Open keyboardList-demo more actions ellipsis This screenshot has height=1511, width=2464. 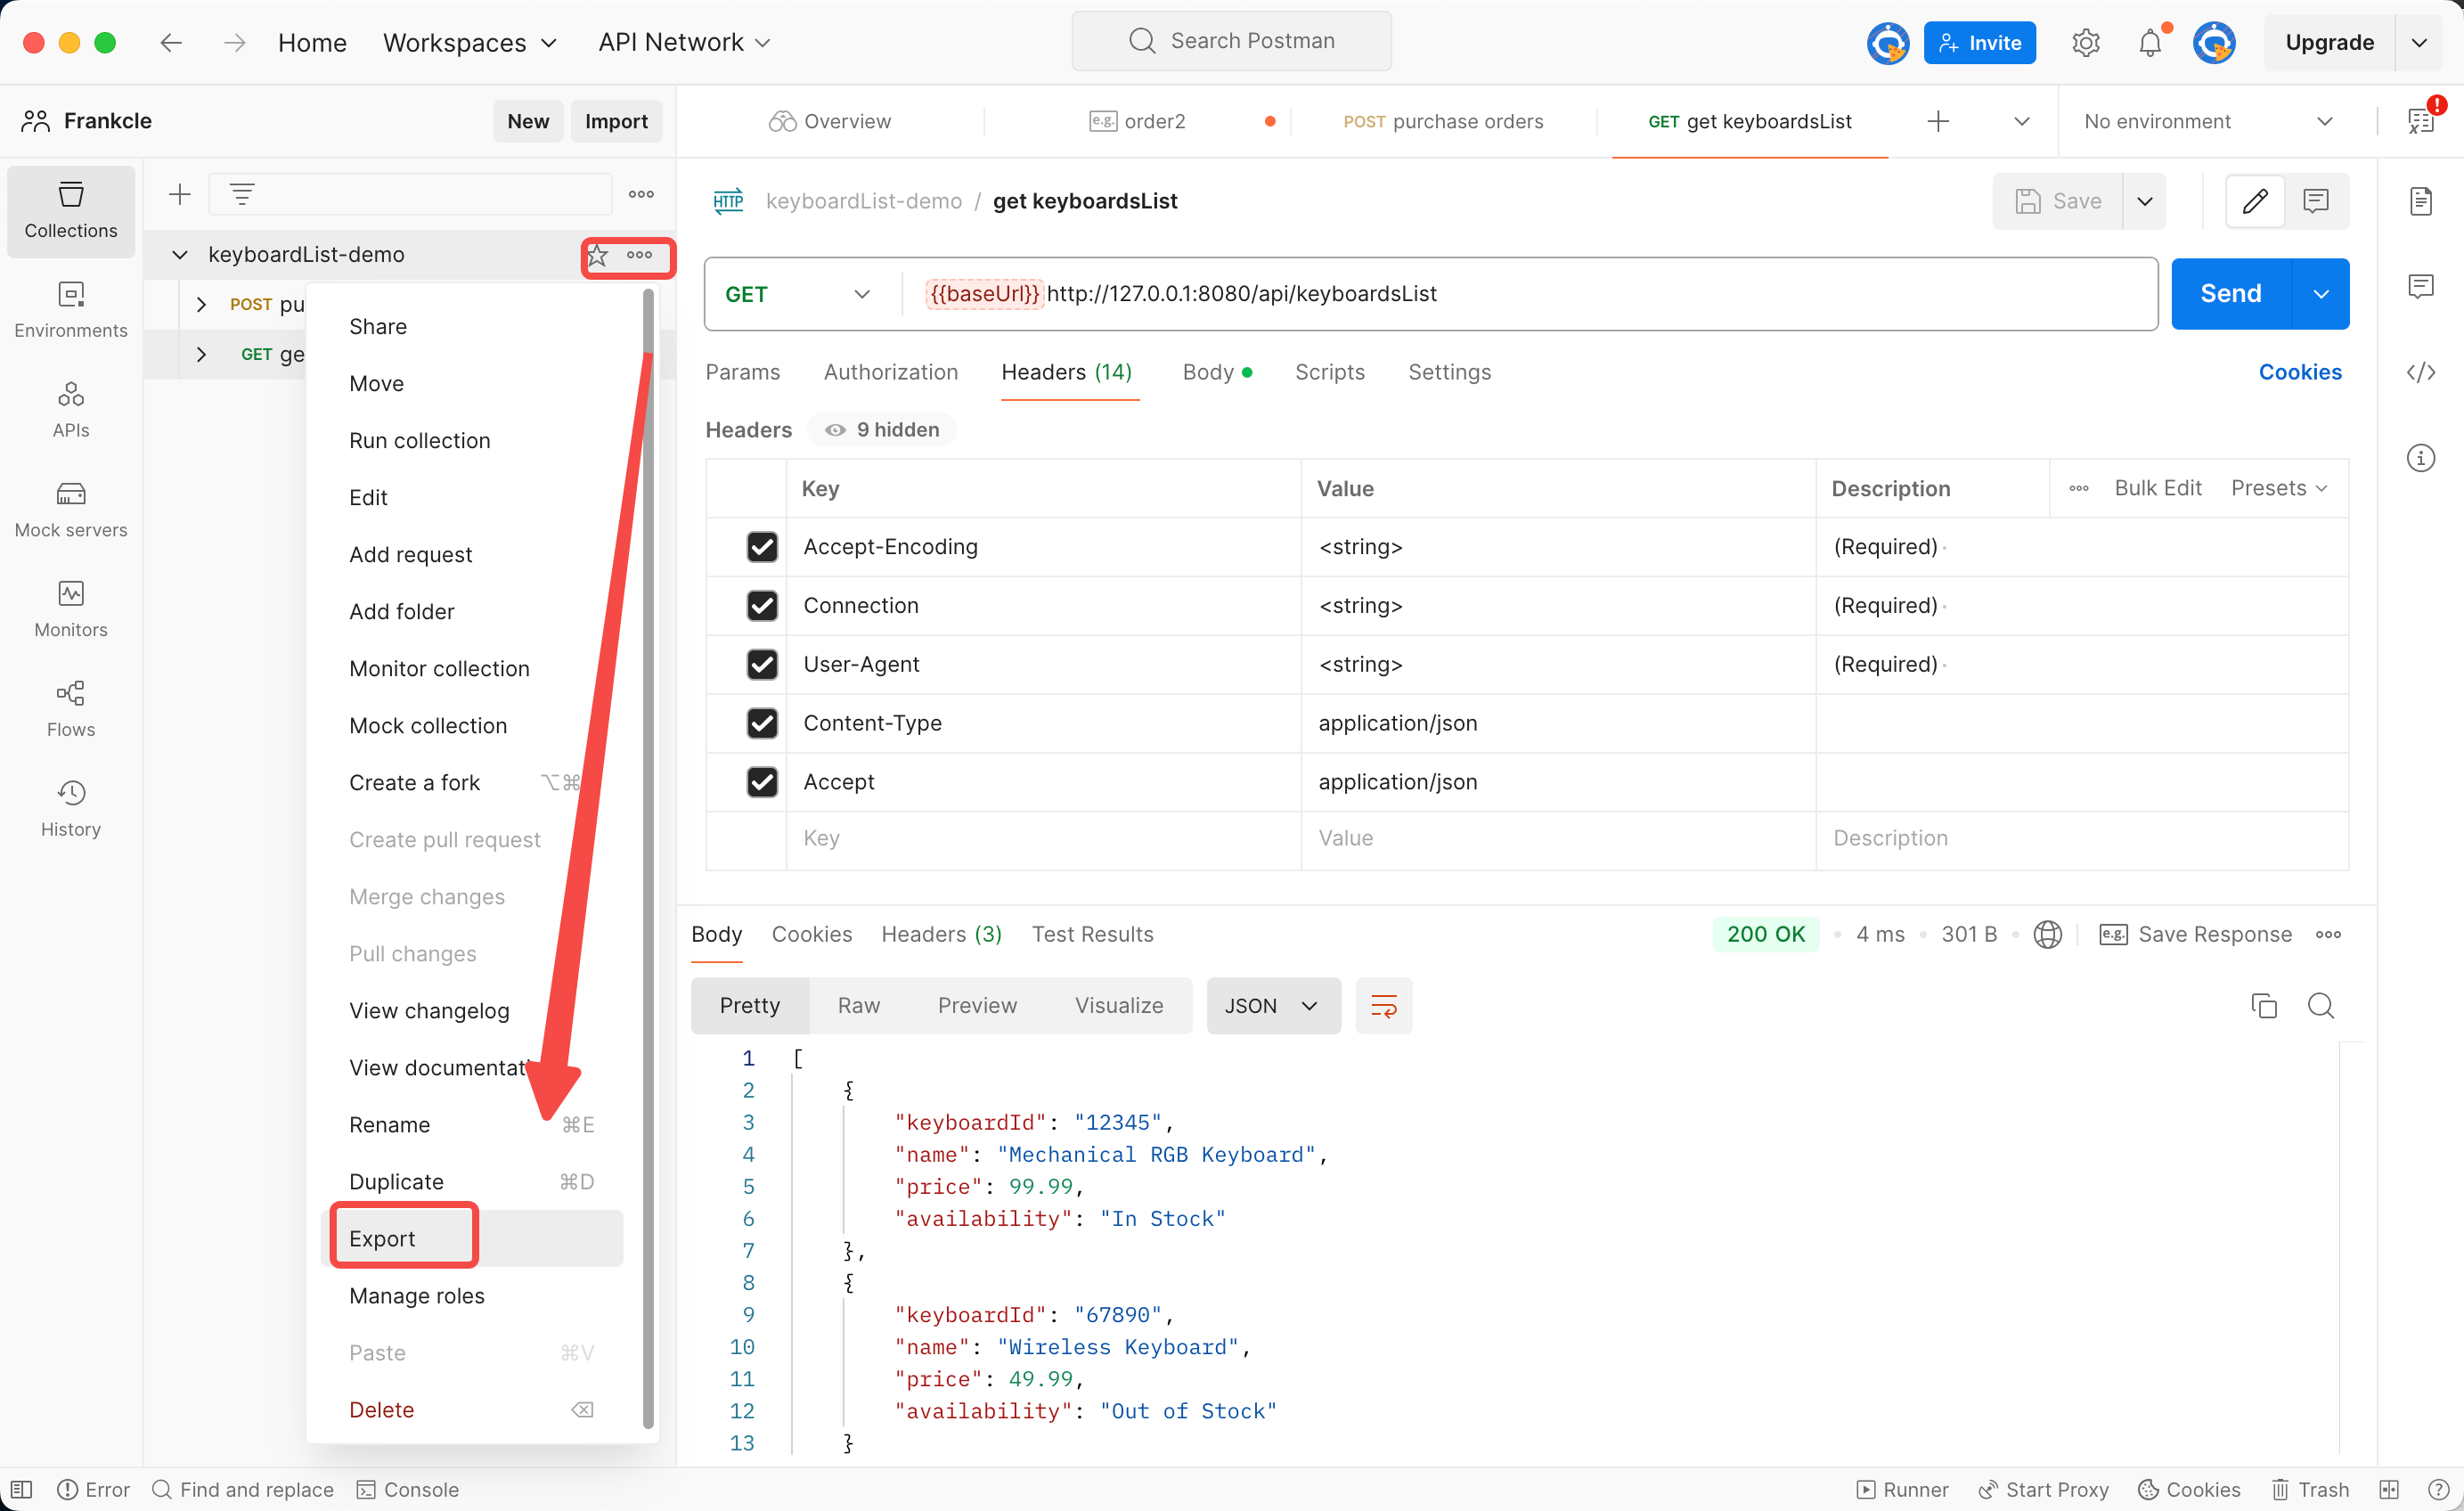[x=640, y=256]
